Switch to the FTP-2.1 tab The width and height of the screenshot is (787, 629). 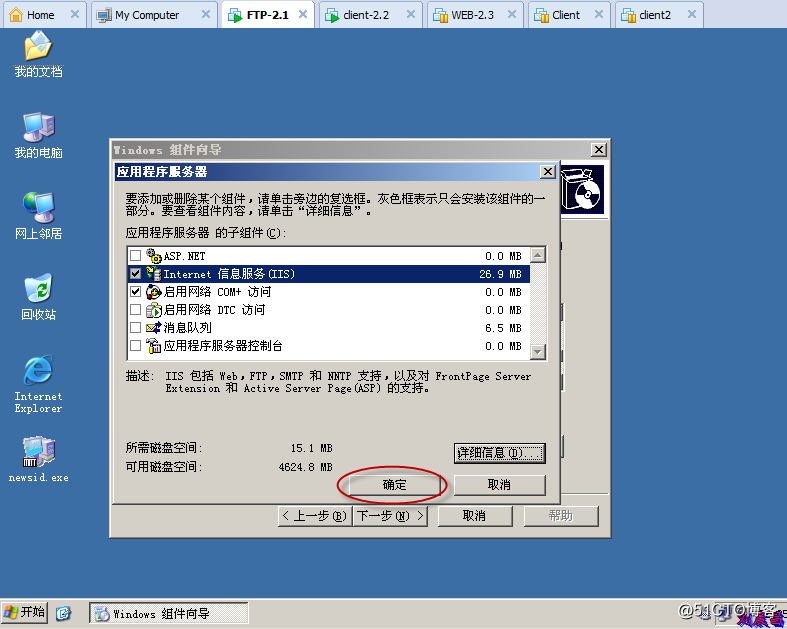[268, 15]
